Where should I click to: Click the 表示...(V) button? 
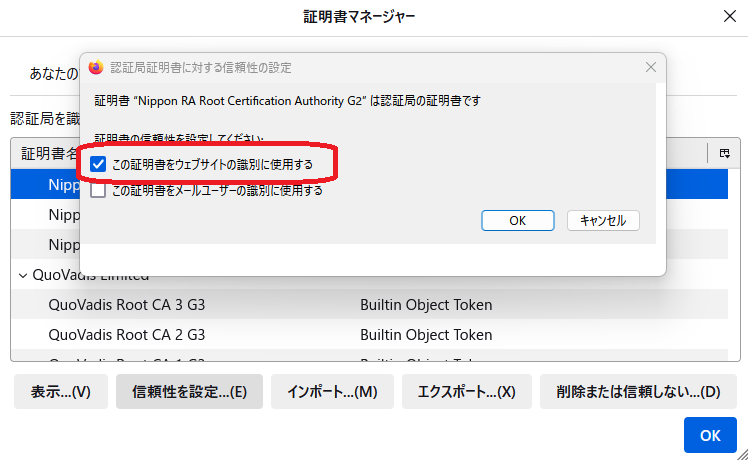coord(60,392)
